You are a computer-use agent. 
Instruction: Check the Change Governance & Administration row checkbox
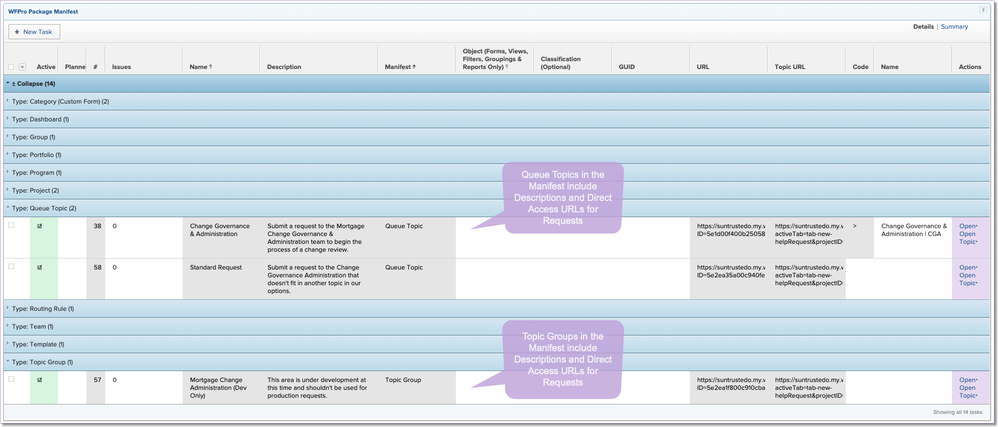coord(11,225)
